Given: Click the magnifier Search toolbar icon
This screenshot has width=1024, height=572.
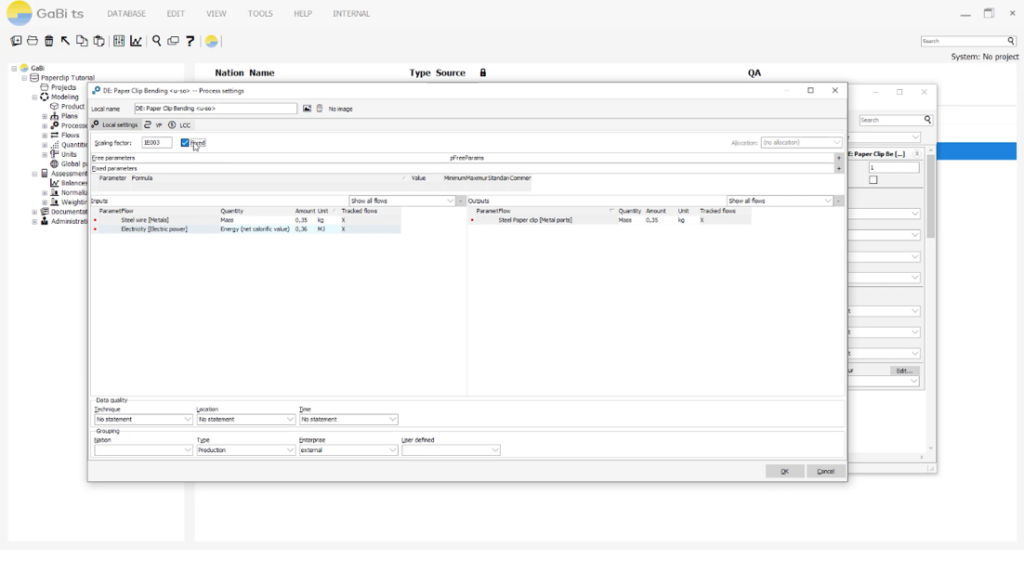Looking at the screenshot, I should [157, 41].
